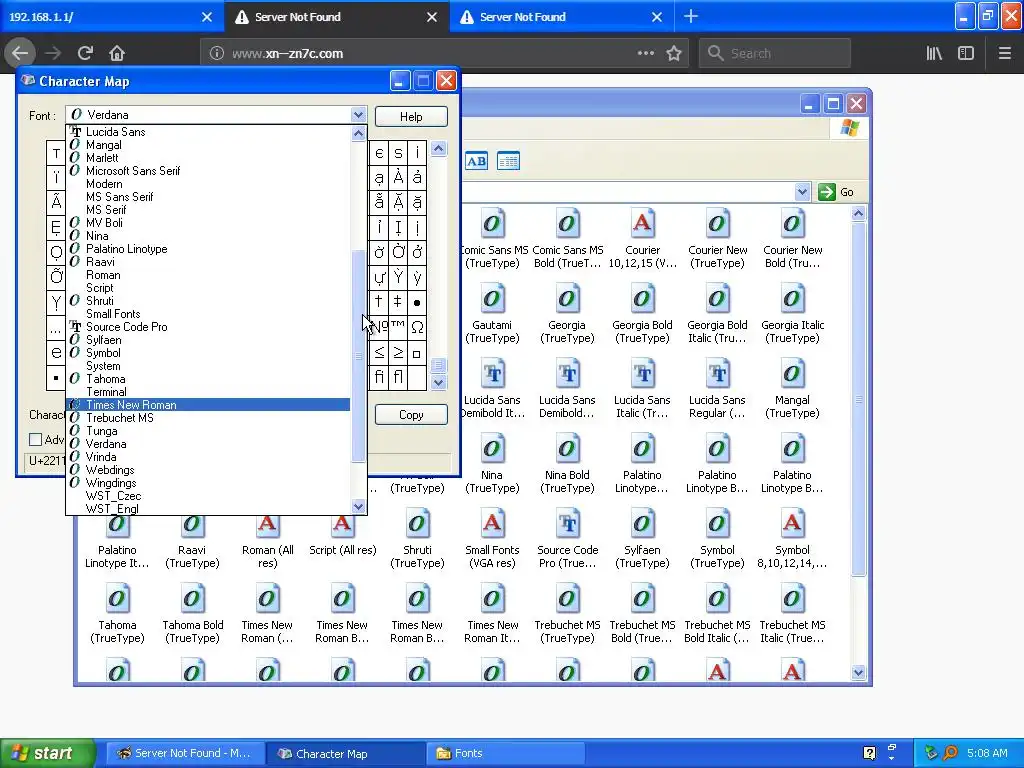Open a new browser tab
Image resolution: width=1024 pixels, height=768 pixels.
coord(690,16)
